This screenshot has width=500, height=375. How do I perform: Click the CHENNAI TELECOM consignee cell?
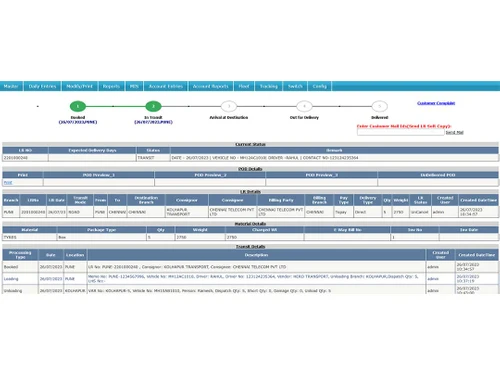[233, 212]
